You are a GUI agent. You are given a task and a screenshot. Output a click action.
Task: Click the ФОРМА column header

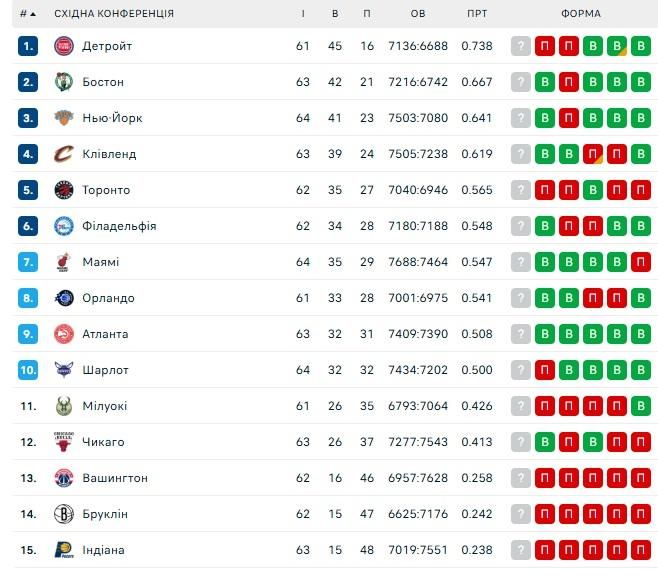coord(581,14)
